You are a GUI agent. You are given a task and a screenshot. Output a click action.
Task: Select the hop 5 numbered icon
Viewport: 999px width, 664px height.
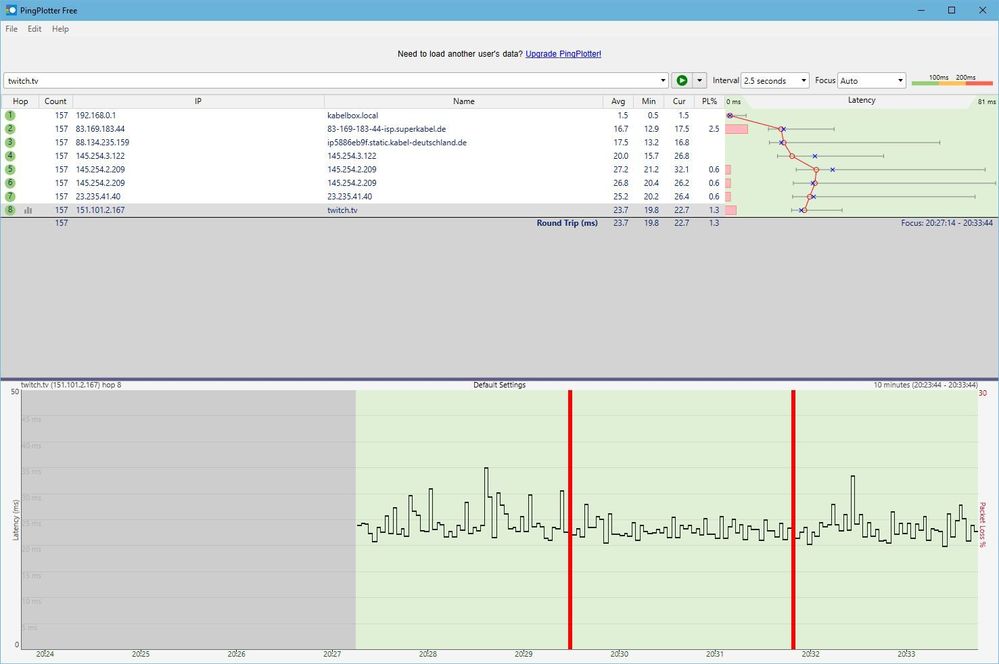(10, 169)
